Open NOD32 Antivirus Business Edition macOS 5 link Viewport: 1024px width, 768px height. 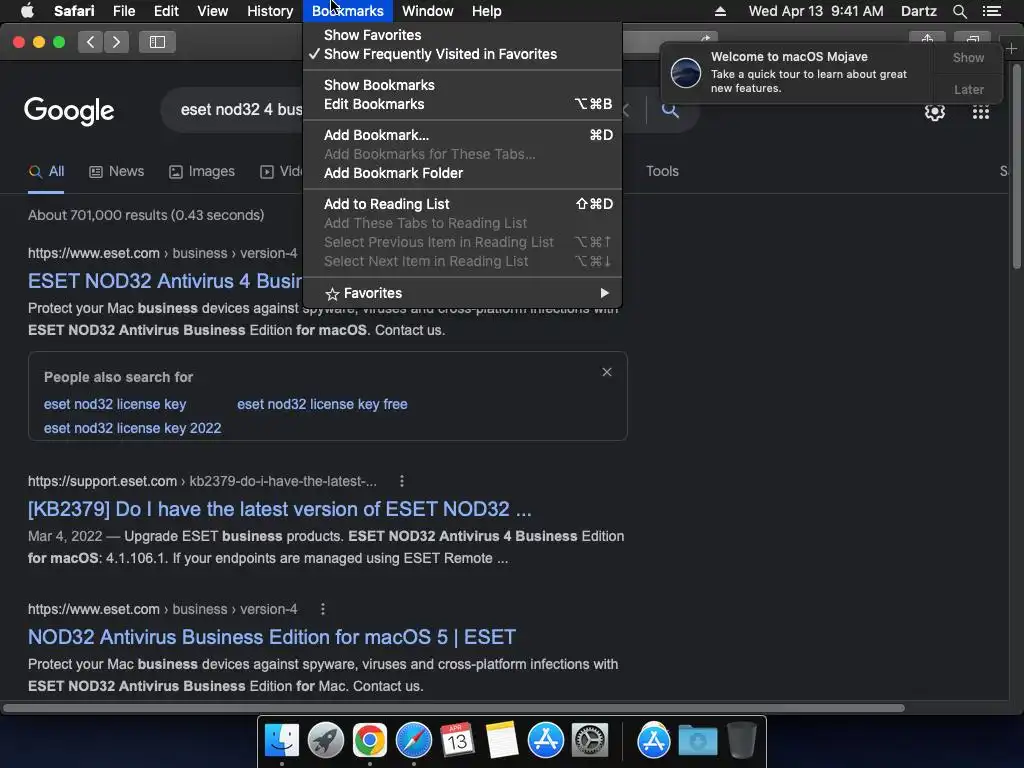pyautogui.click(x=272, y=637)
